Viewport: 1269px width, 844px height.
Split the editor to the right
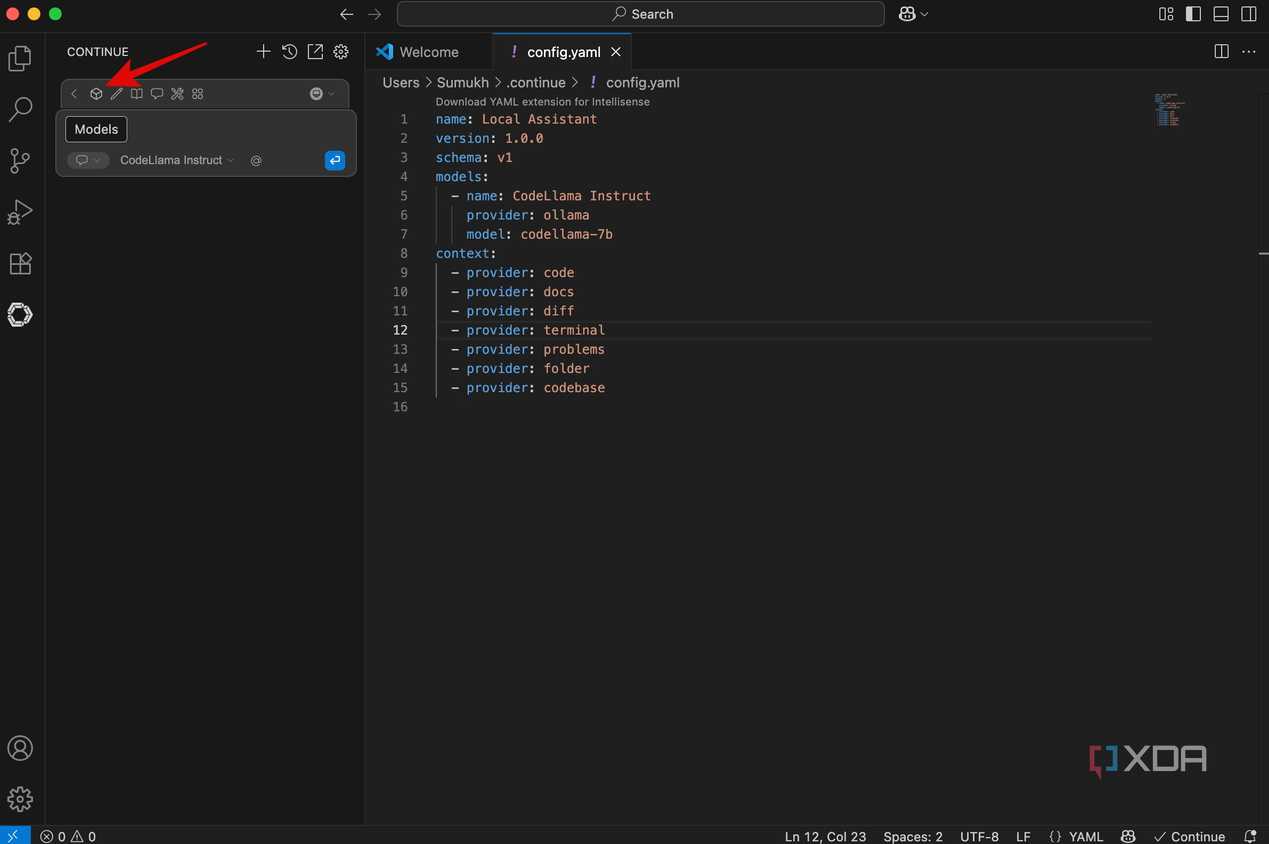point(1221,51)
